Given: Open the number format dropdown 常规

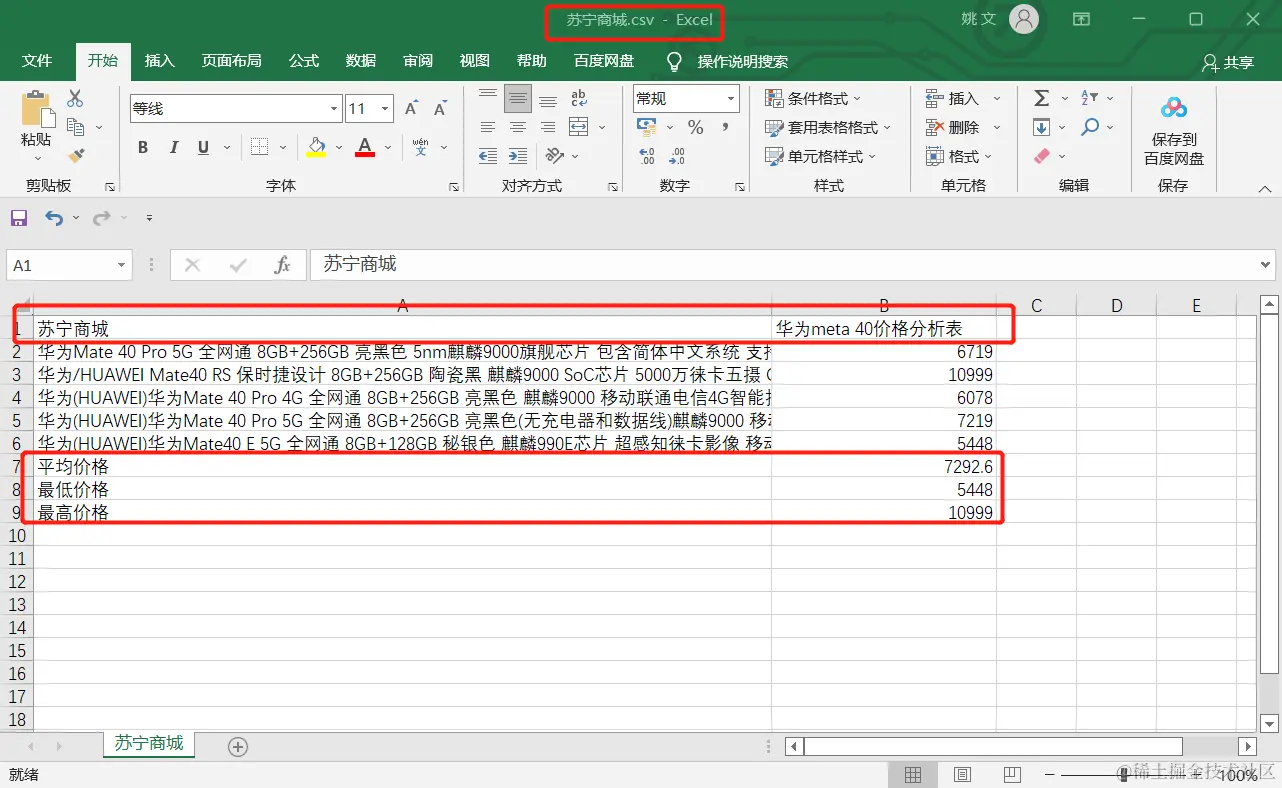Looking at the screenshot, I should coord(731,98).
